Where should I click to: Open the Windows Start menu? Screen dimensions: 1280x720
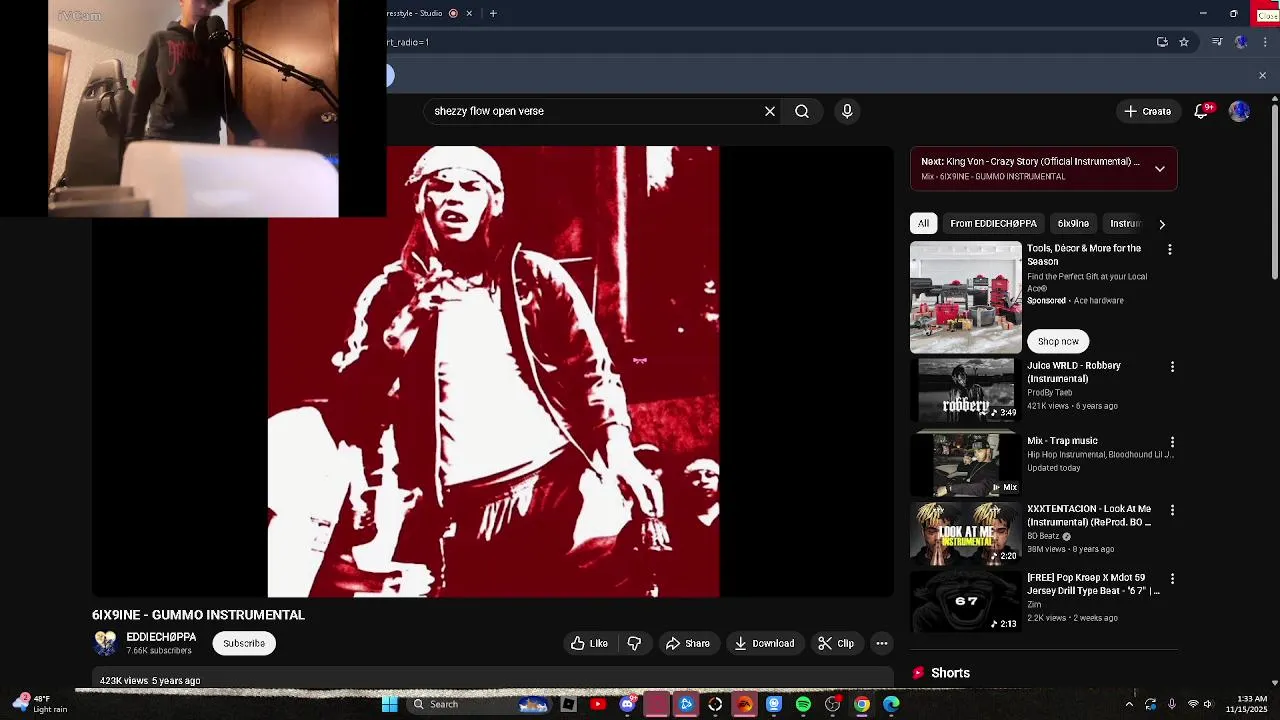[x=390, y=704]
